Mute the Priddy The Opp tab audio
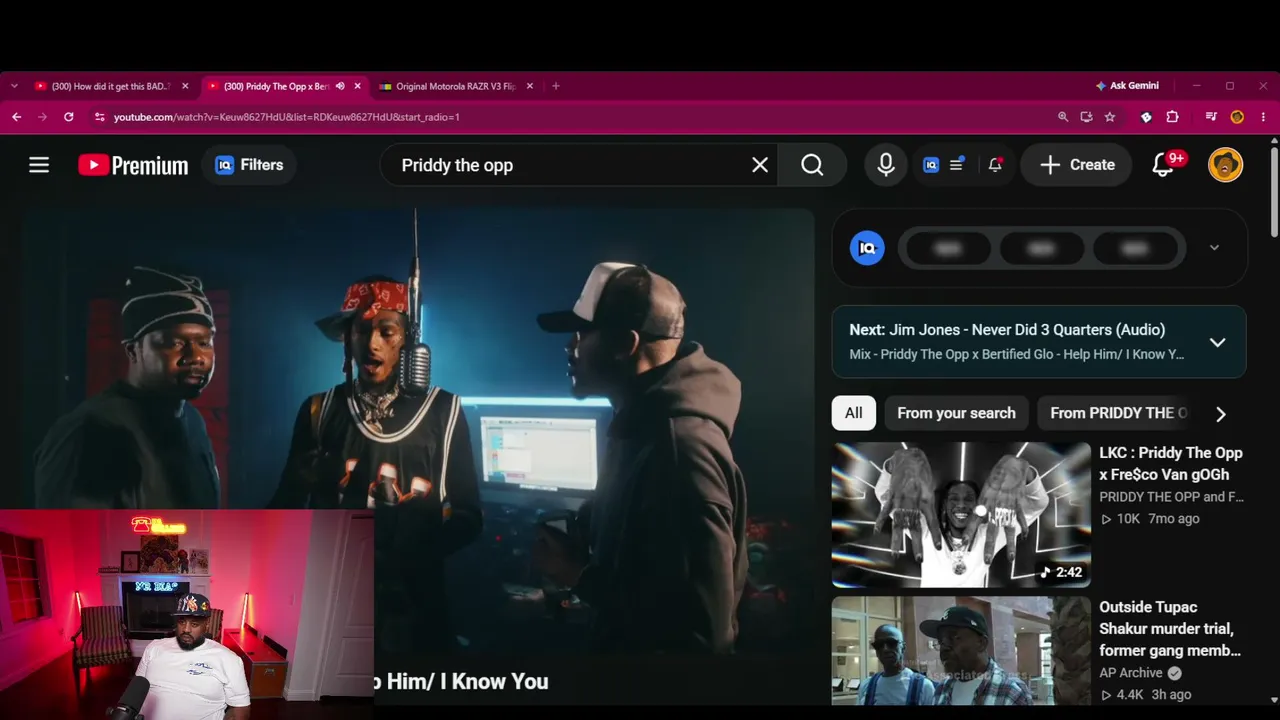Viewport: 1280px width, 720px height. (x=340, y=86)
